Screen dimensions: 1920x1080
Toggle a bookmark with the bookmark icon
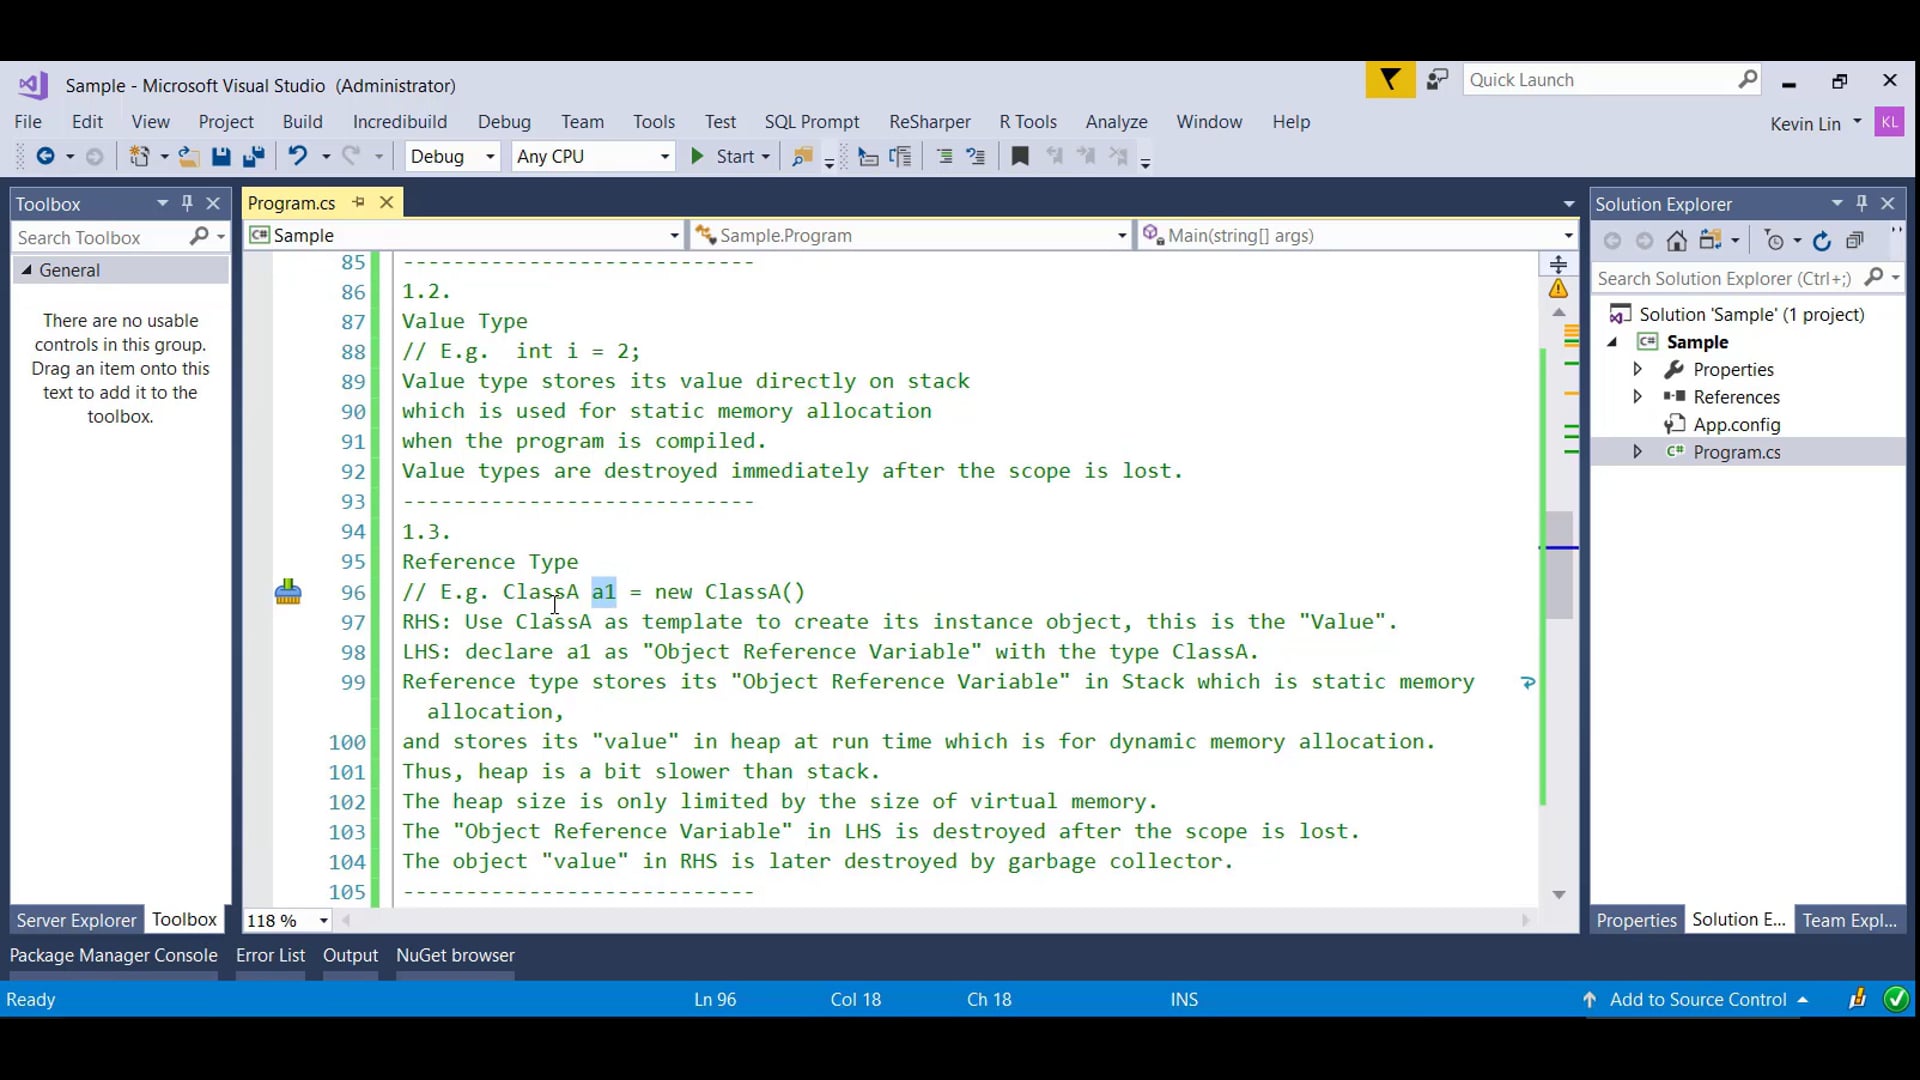pos(1020,157)
